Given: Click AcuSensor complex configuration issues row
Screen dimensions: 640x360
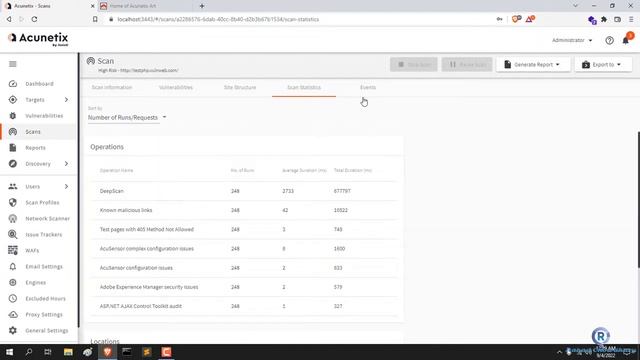Looking at the screenshot, I should [x=244, y=249].
